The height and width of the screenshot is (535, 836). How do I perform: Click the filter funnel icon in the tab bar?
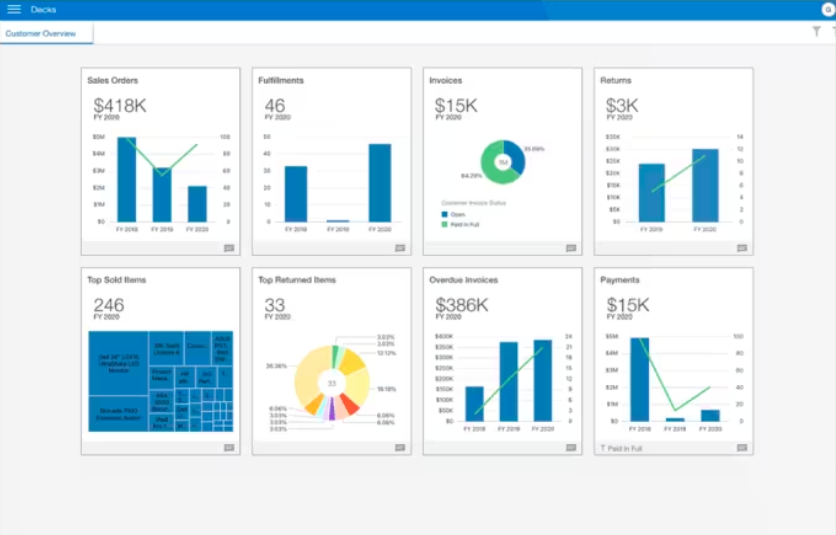[816, 32]
